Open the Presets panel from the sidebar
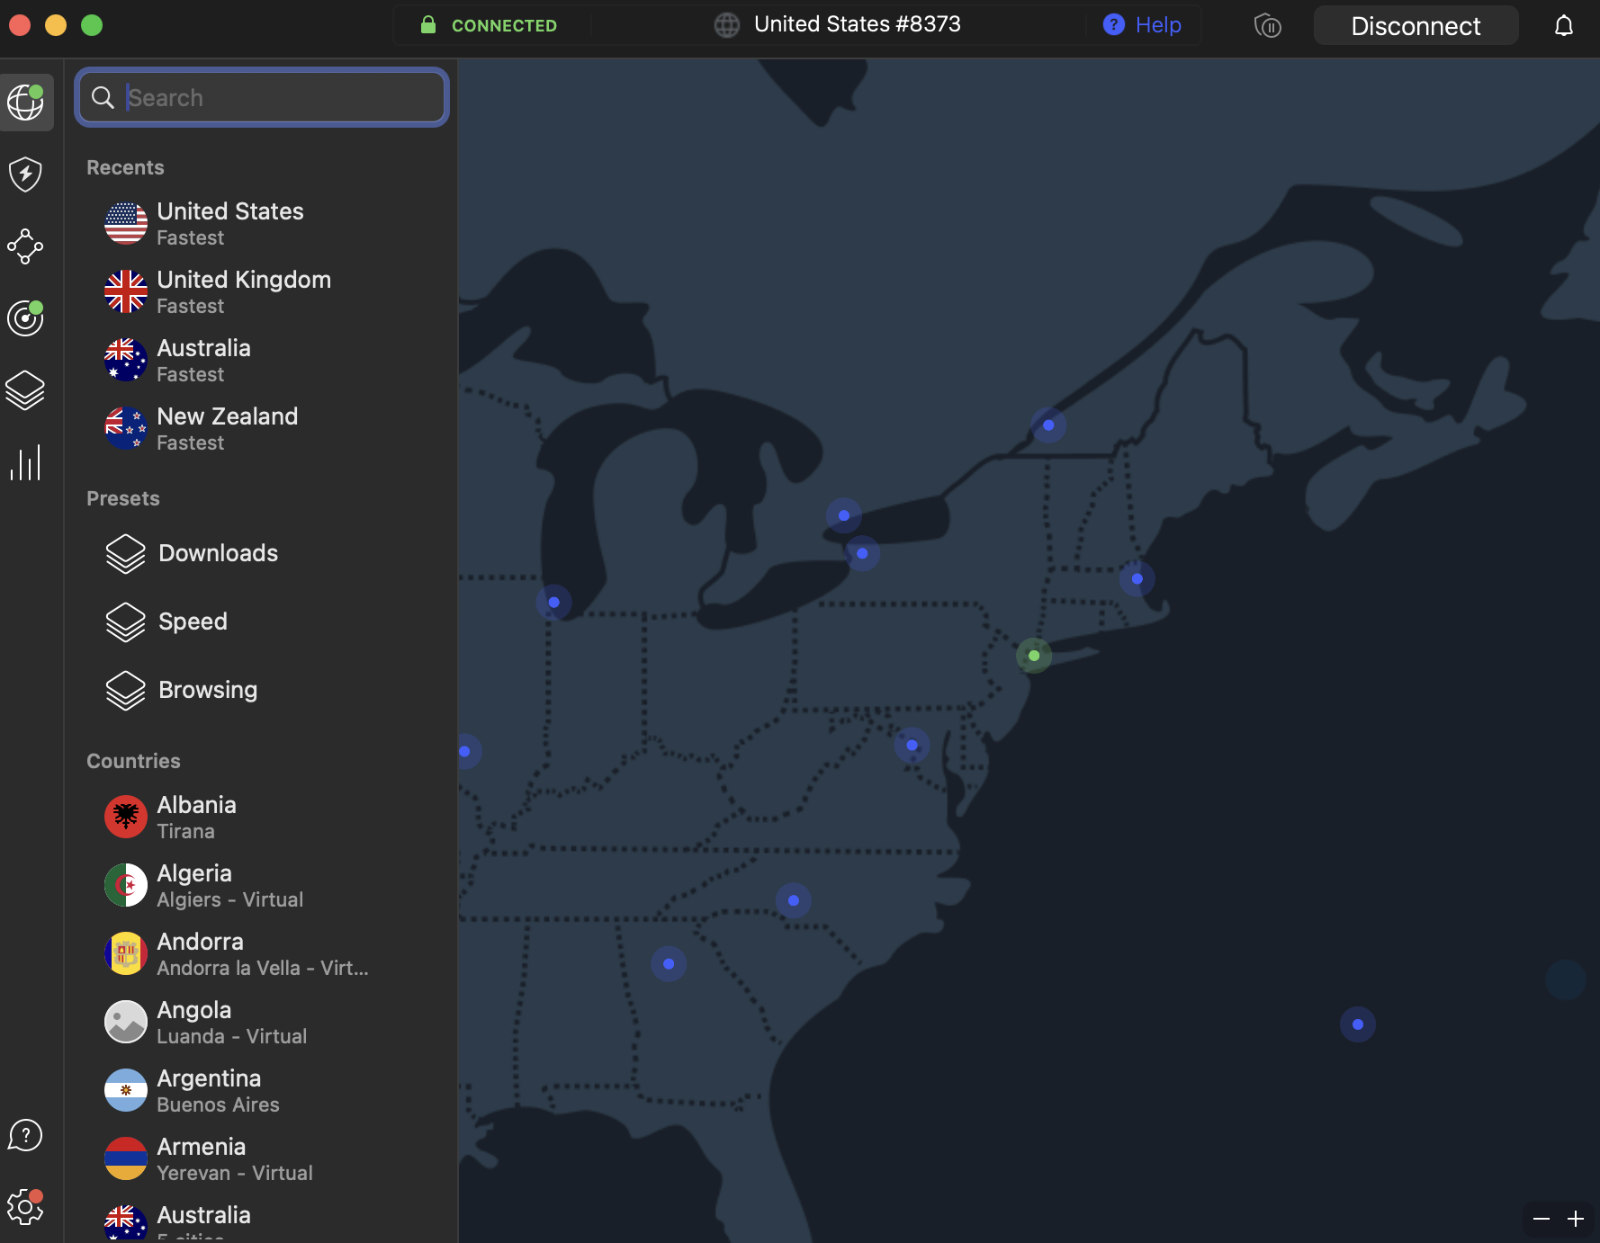Screen dimensions: 1600x1243 pos(26,390)
